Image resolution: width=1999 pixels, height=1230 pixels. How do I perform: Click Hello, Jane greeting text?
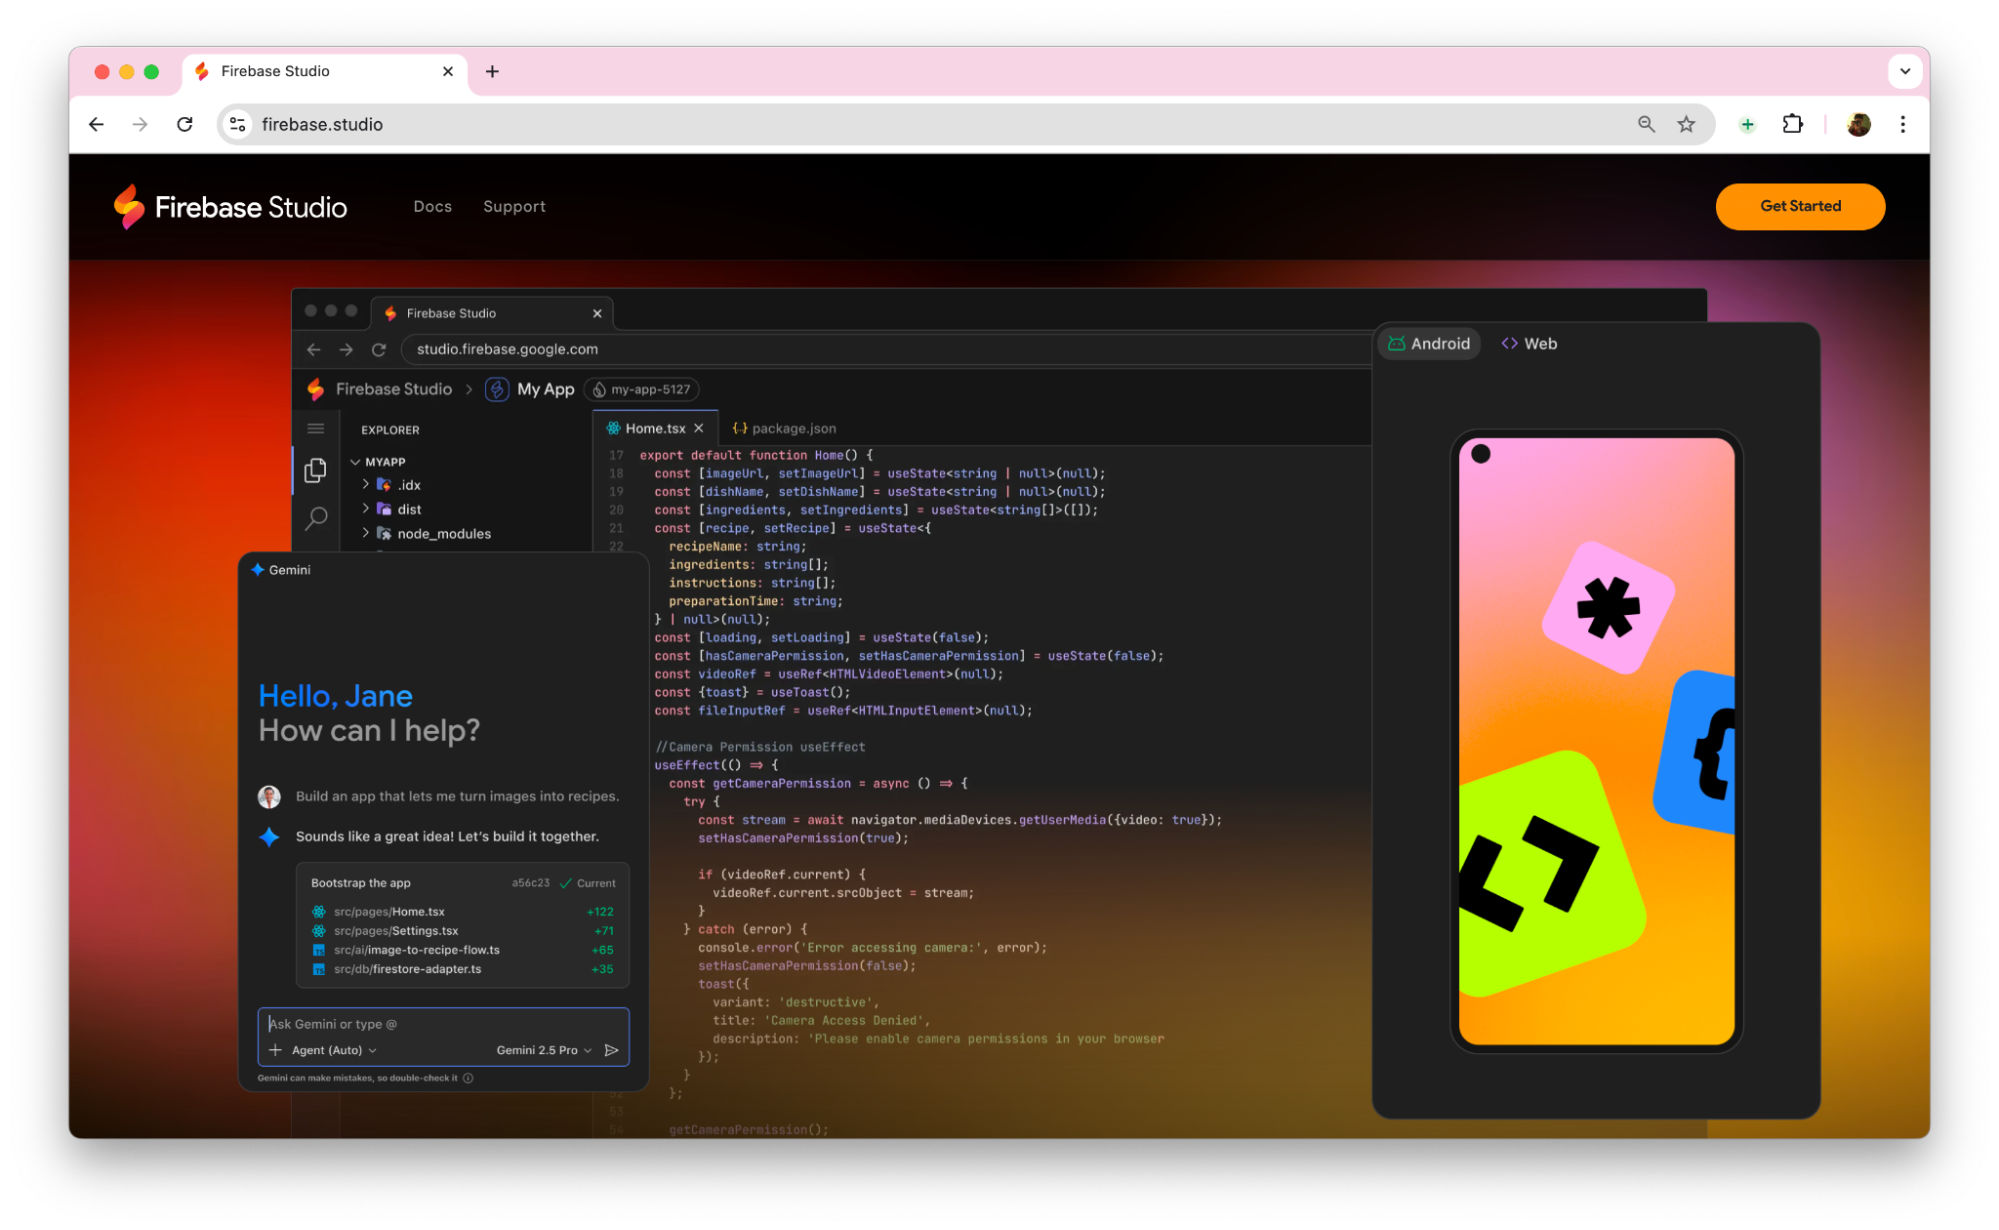[x=335, y=696]
